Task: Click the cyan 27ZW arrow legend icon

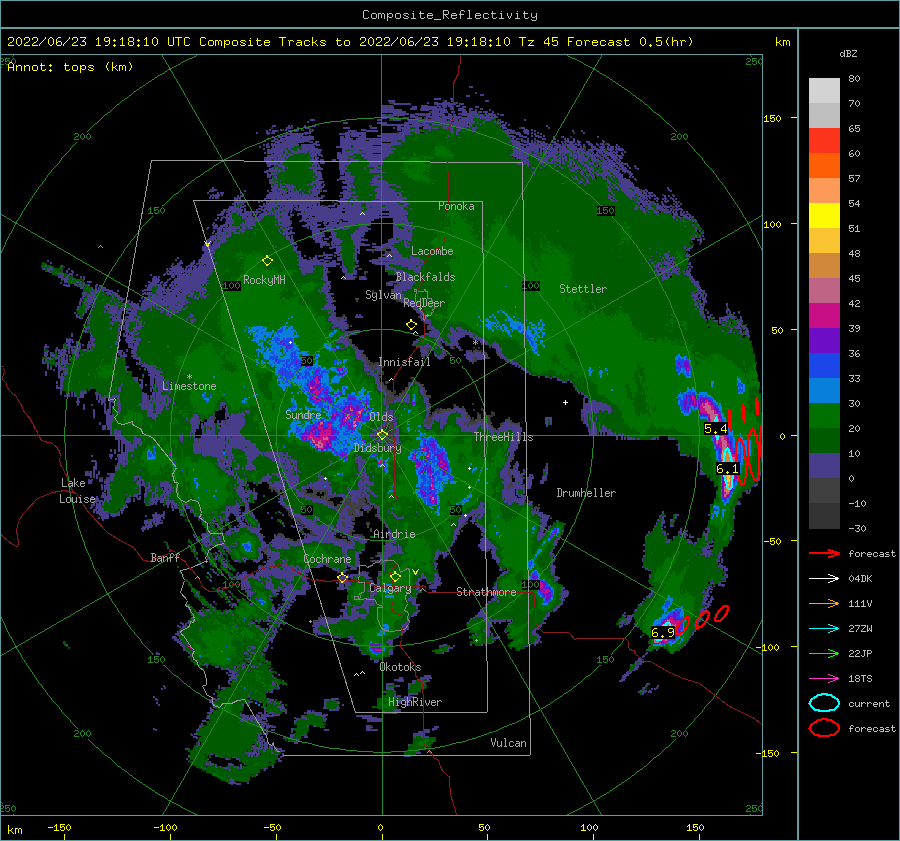Action: (x=824, y=629)
